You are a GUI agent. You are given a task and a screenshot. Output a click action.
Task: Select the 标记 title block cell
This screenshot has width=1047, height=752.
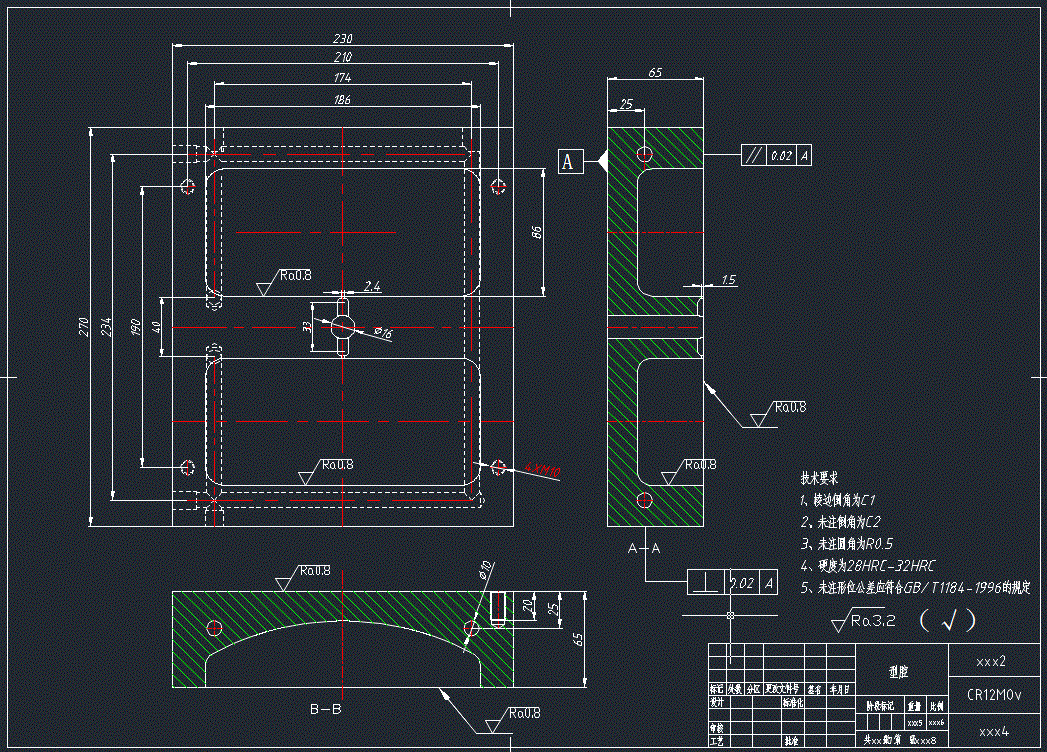[x=716, y=689]
